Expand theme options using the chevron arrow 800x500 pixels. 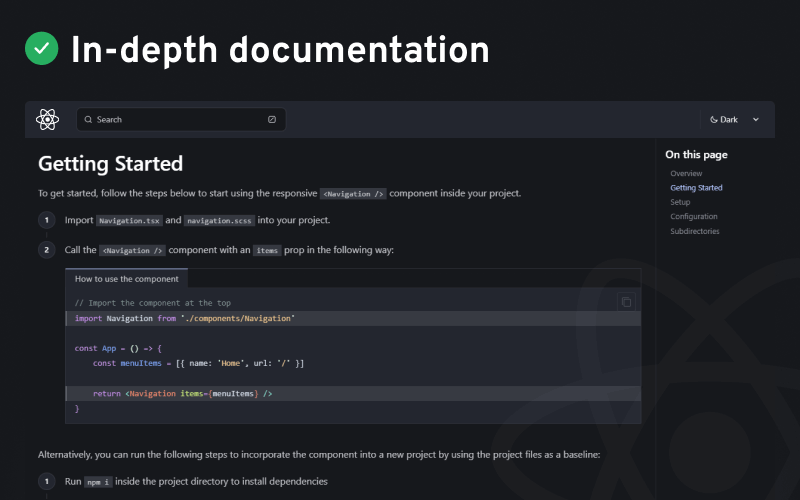[756, 120]
